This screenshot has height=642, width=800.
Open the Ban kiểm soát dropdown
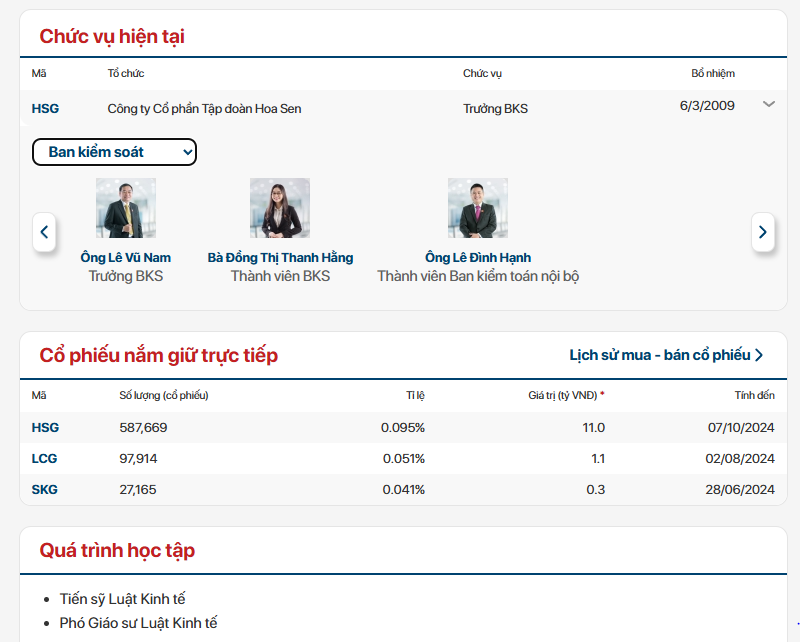tap(115, 152)
